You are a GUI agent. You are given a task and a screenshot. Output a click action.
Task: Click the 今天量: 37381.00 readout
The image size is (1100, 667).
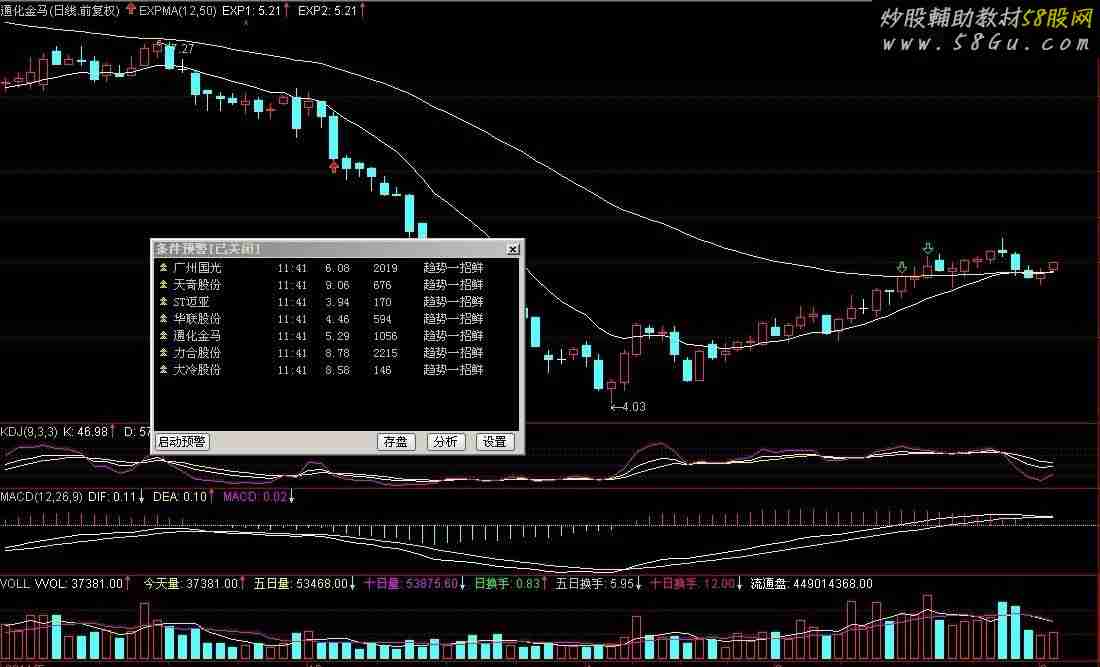191,584
